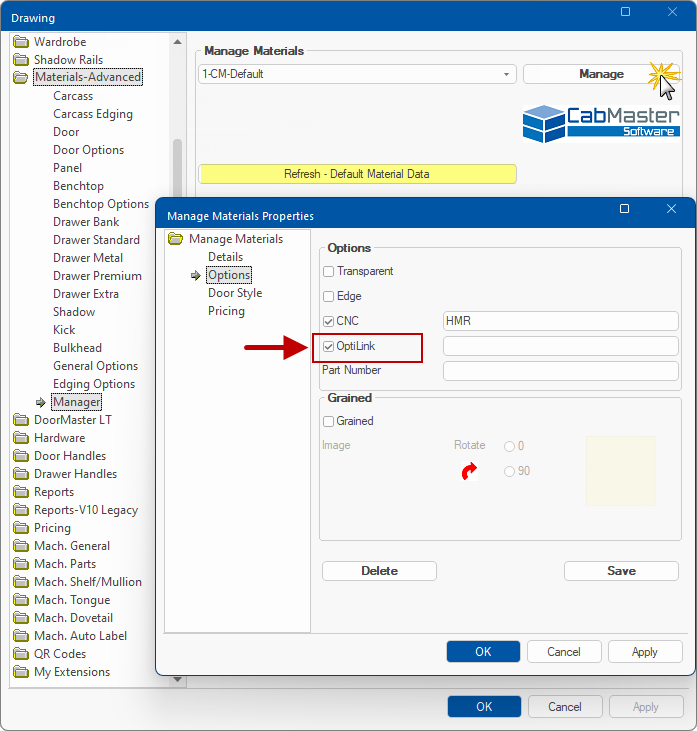
Task: Click the Pricing folder icon in tree
Action: (21, 528)
